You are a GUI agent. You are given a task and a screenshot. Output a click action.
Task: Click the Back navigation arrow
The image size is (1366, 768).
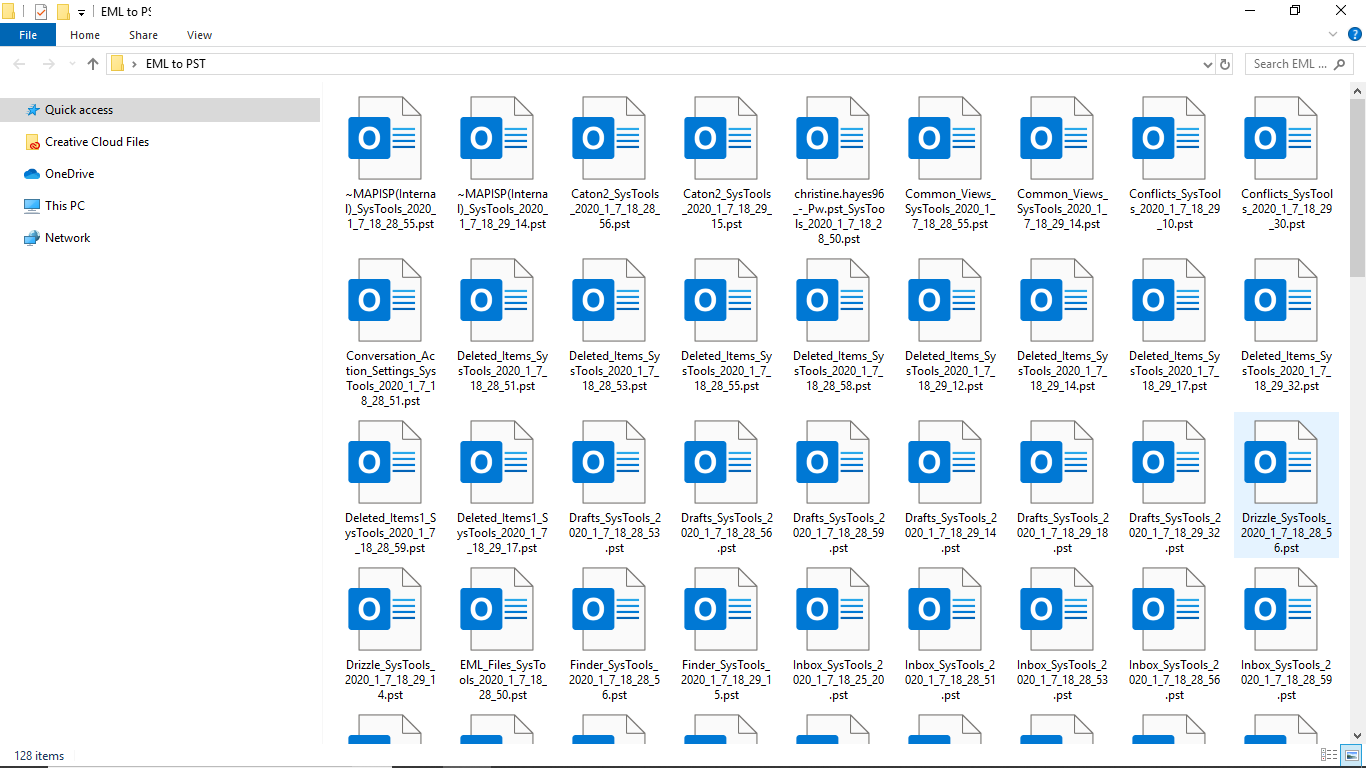20,64
